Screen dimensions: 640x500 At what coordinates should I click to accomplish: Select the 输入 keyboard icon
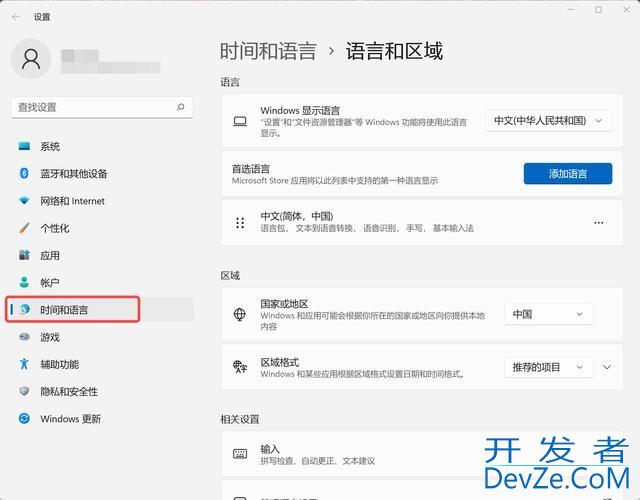pos(240,454)
